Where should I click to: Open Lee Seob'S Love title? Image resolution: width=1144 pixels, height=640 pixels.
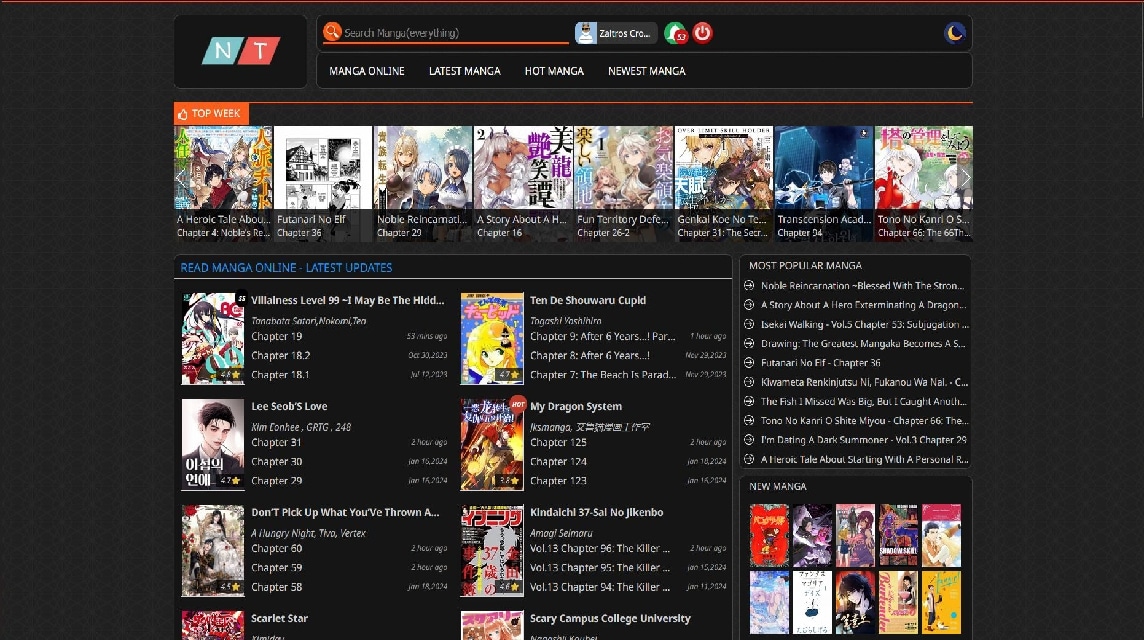point(289,406)
